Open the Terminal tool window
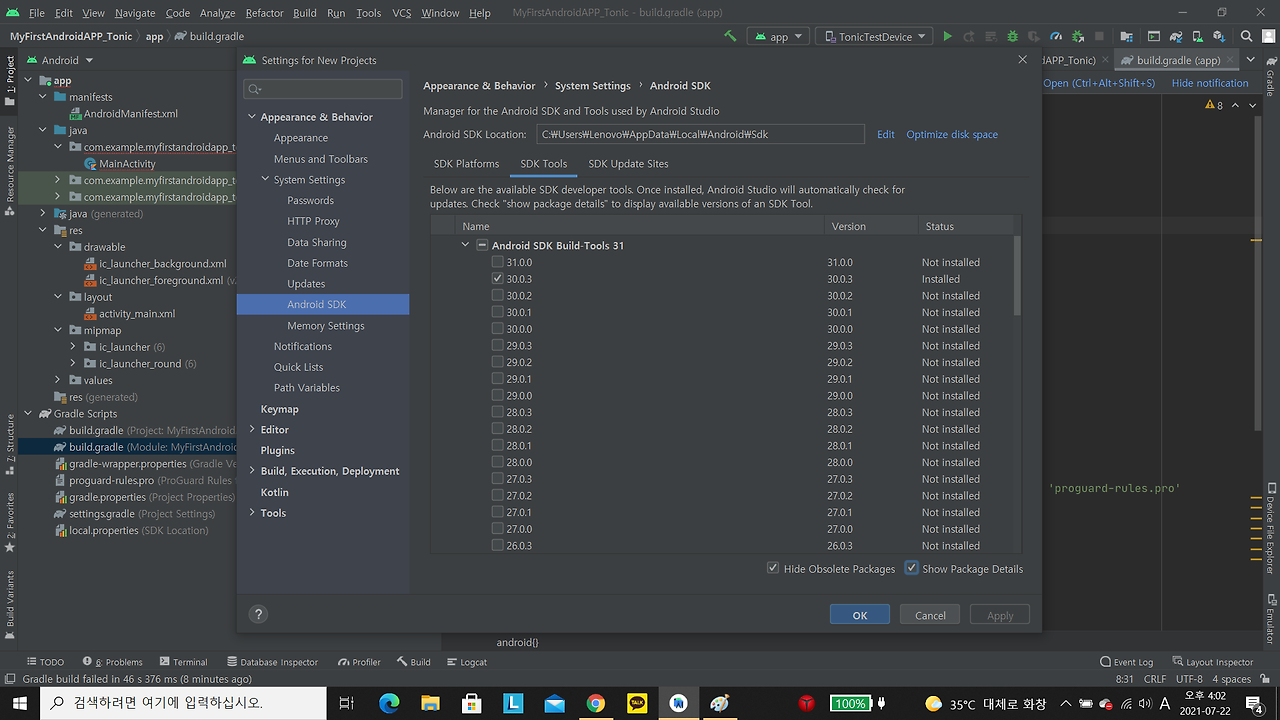 183,662
